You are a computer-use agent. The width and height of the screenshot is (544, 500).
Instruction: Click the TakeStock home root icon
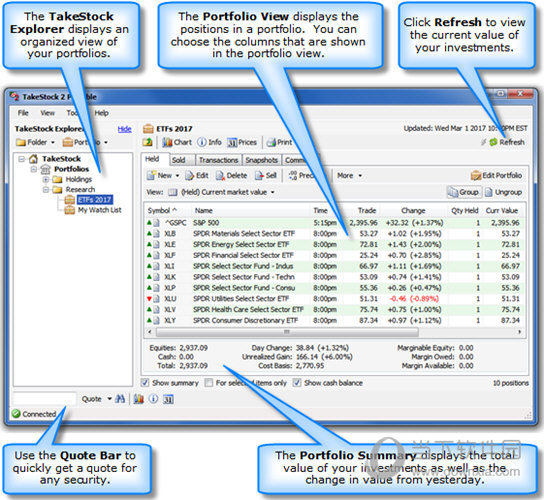click(x=33, y=159)
